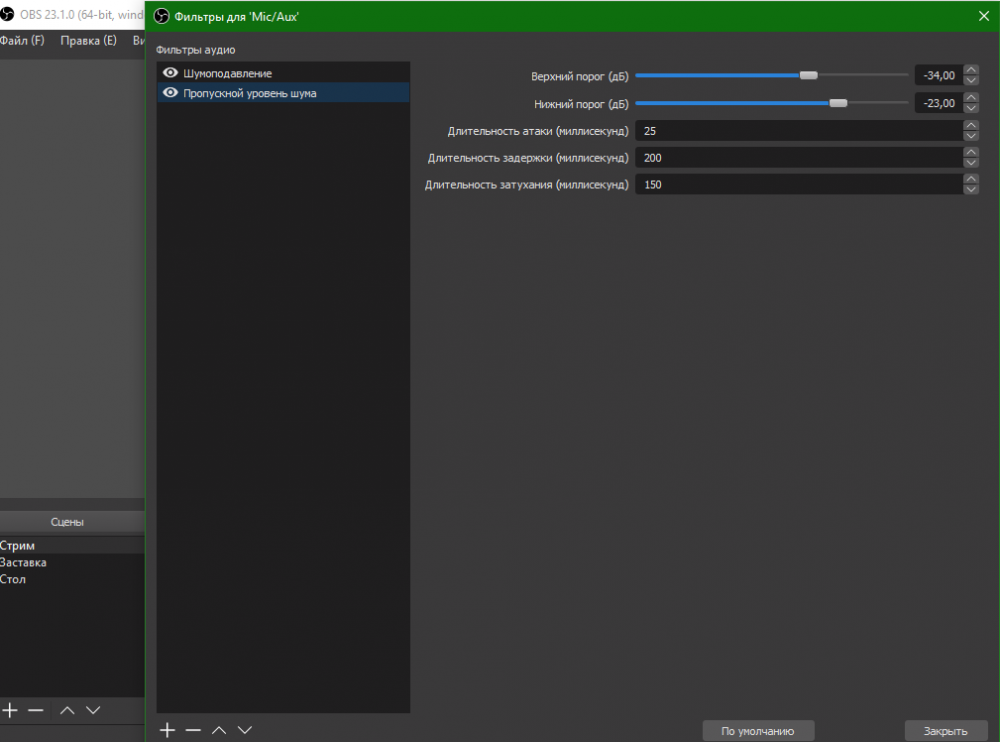Move scene down in Сцены list

(93, 710)
